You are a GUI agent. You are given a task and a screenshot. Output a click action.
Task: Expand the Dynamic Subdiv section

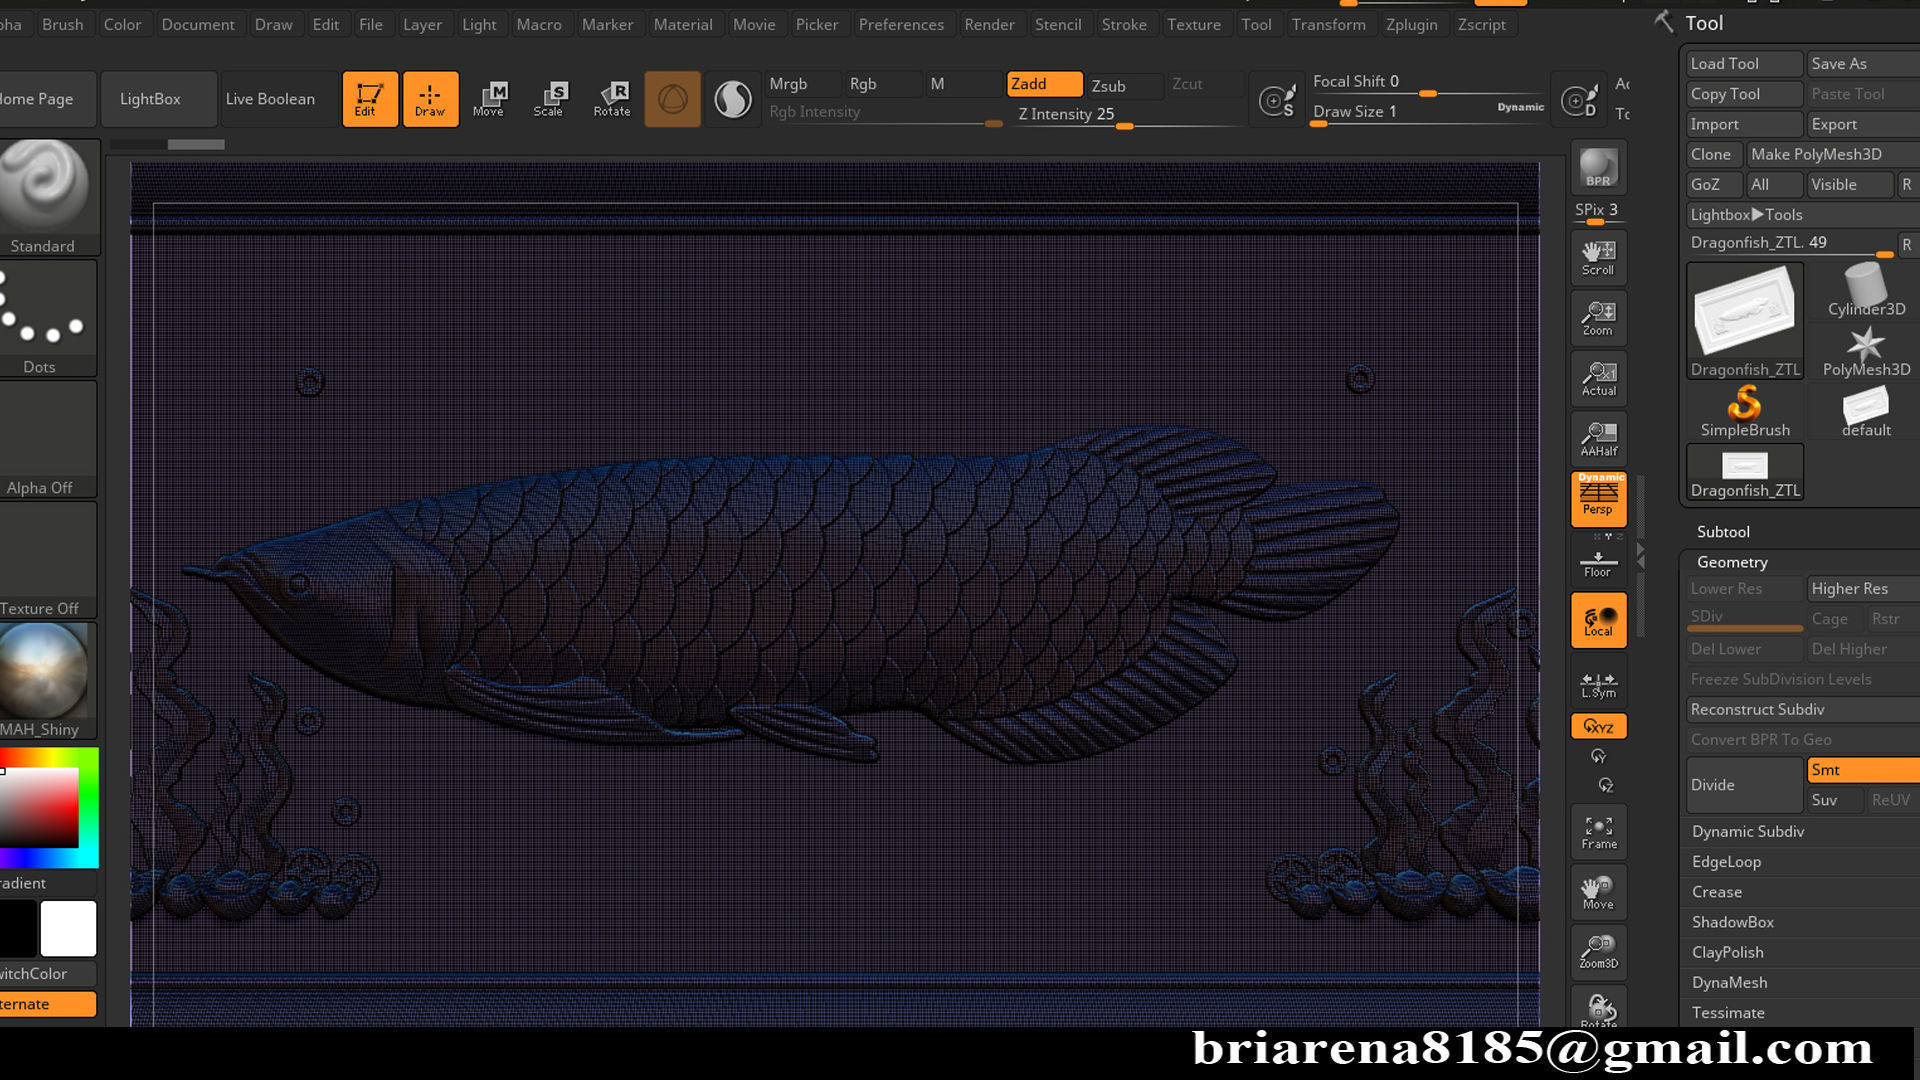coord(1747,831)
